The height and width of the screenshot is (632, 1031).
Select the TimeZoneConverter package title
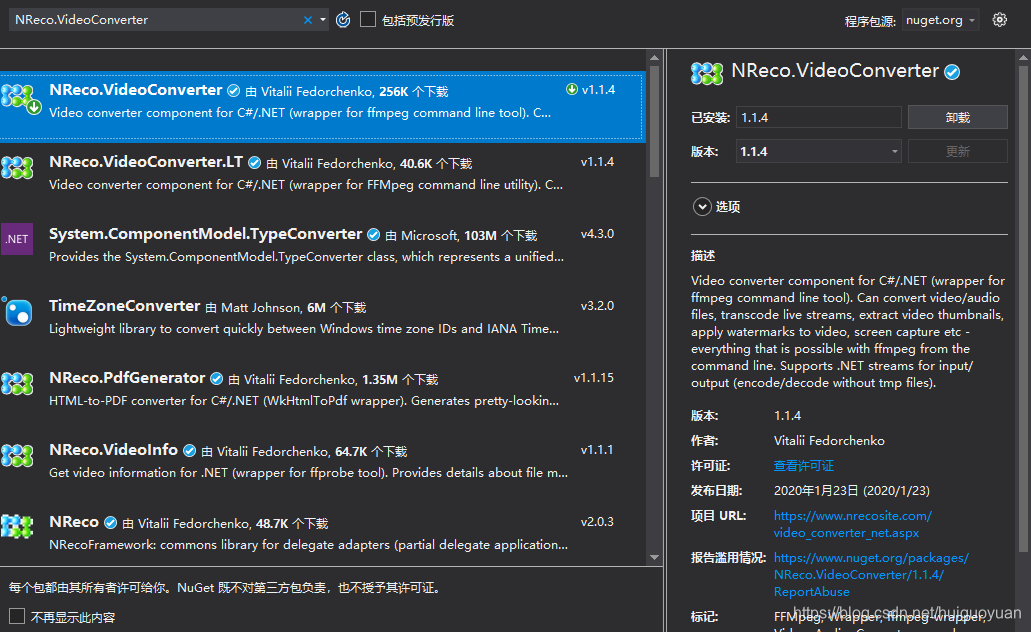[125, 306]
